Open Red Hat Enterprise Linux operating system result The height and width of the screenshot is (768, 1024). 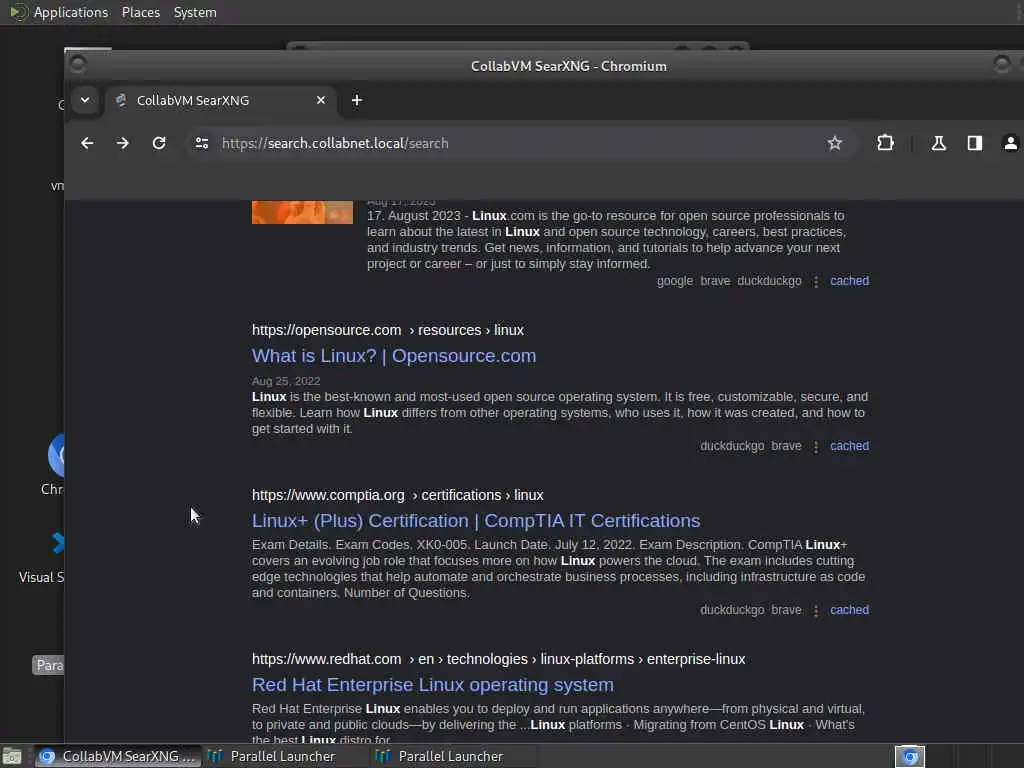[x=433, y=684]
